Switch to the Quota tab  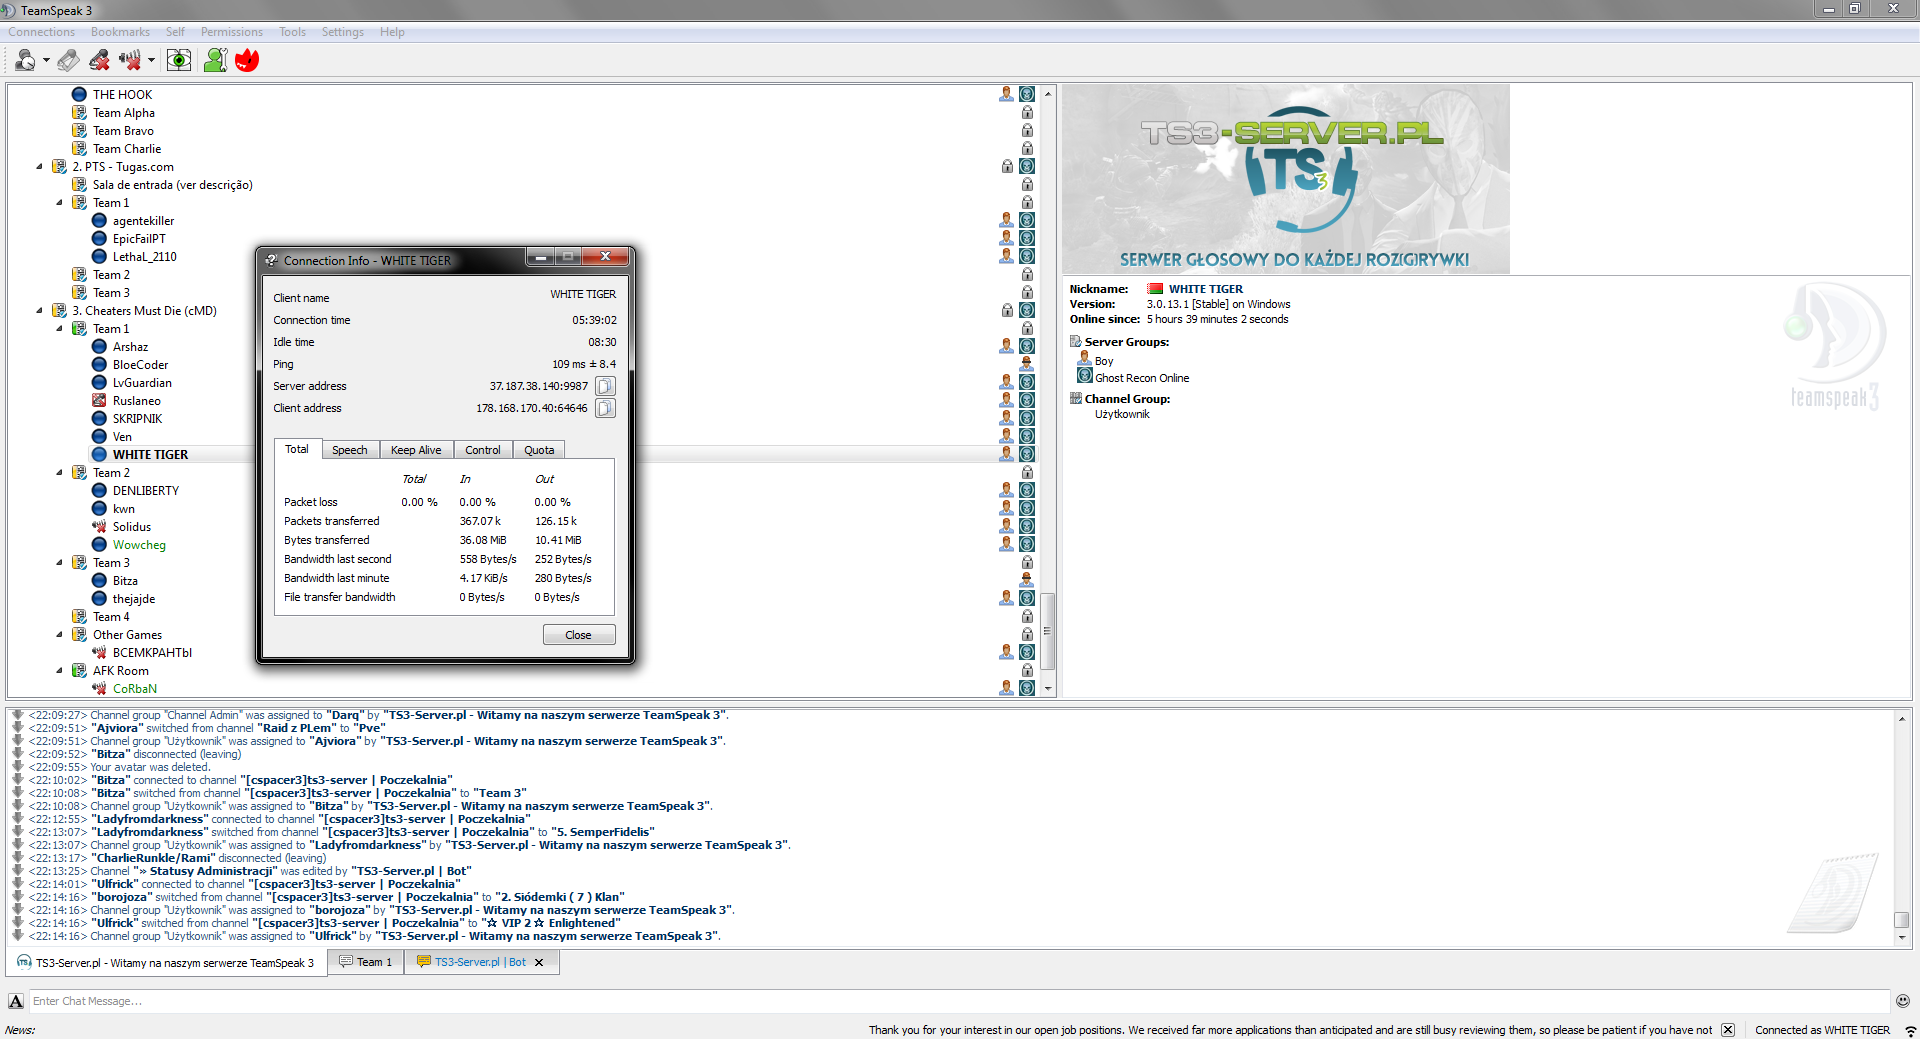tap(539, 450)
